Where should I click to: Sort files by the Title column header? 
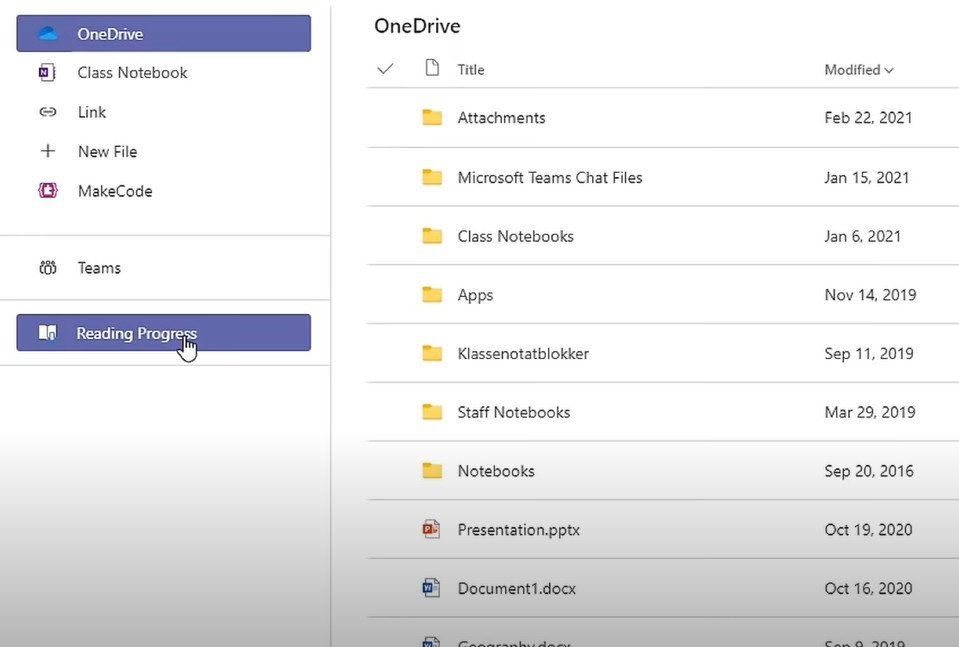[x=470, y=69]
